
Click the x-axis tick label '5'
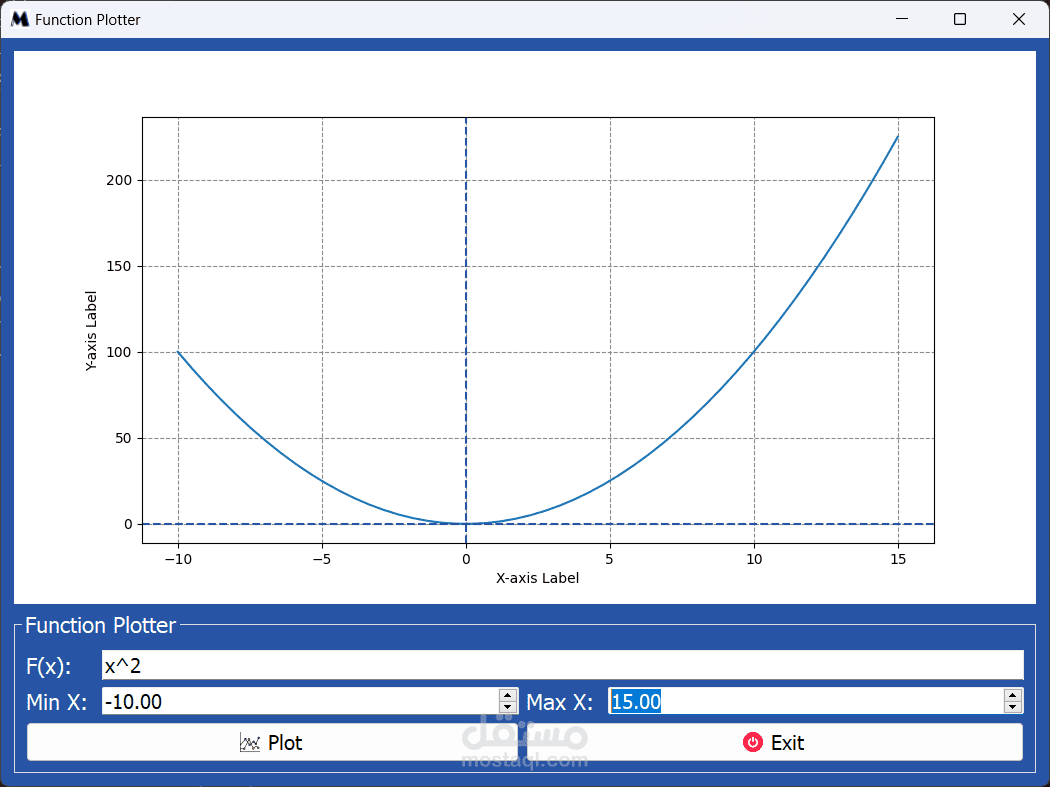tap(609, 559)
